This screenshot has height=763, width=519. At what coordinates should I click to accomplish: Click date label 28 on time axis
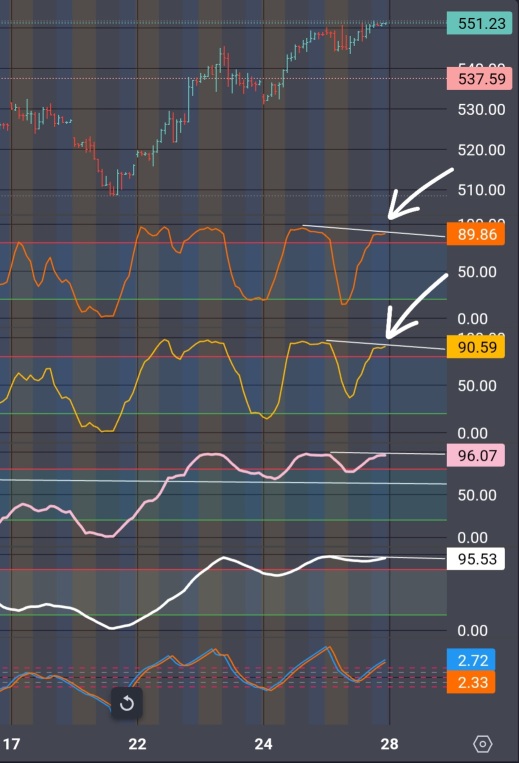tap(389, 744)
